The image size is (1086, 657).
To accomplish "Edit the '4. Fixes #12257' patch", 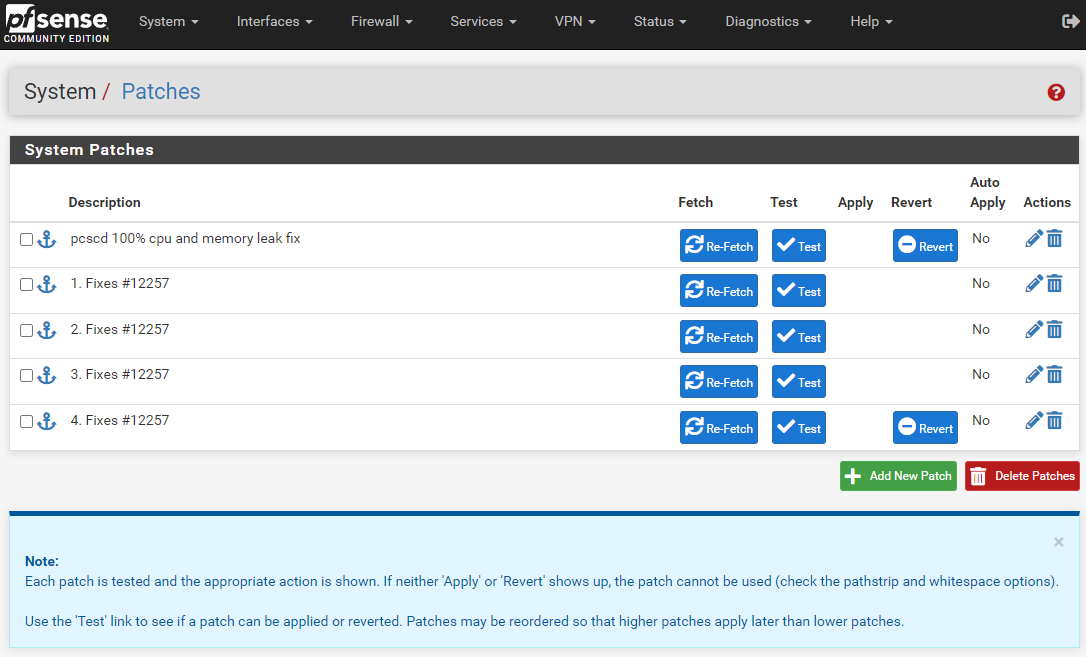I will tap(1034, 420).
